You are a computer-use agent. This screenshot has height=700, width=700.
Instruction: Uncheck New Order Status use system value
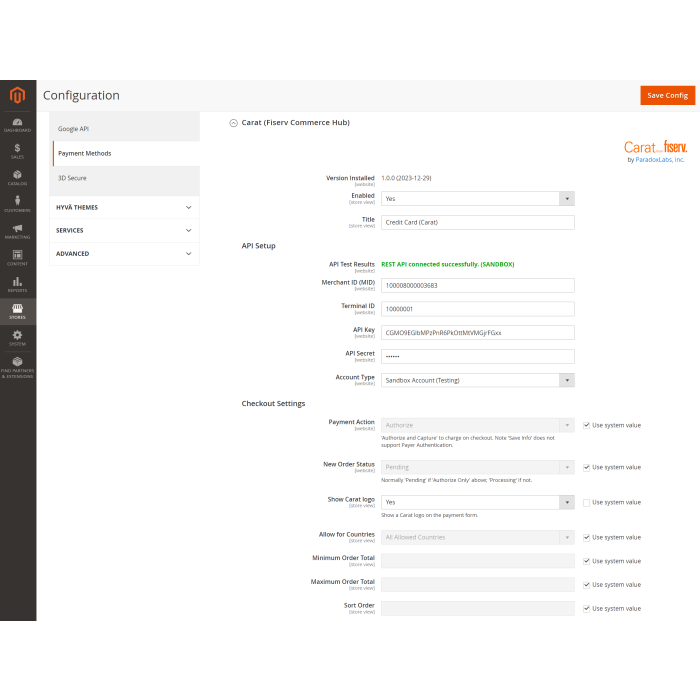point(586,467)
